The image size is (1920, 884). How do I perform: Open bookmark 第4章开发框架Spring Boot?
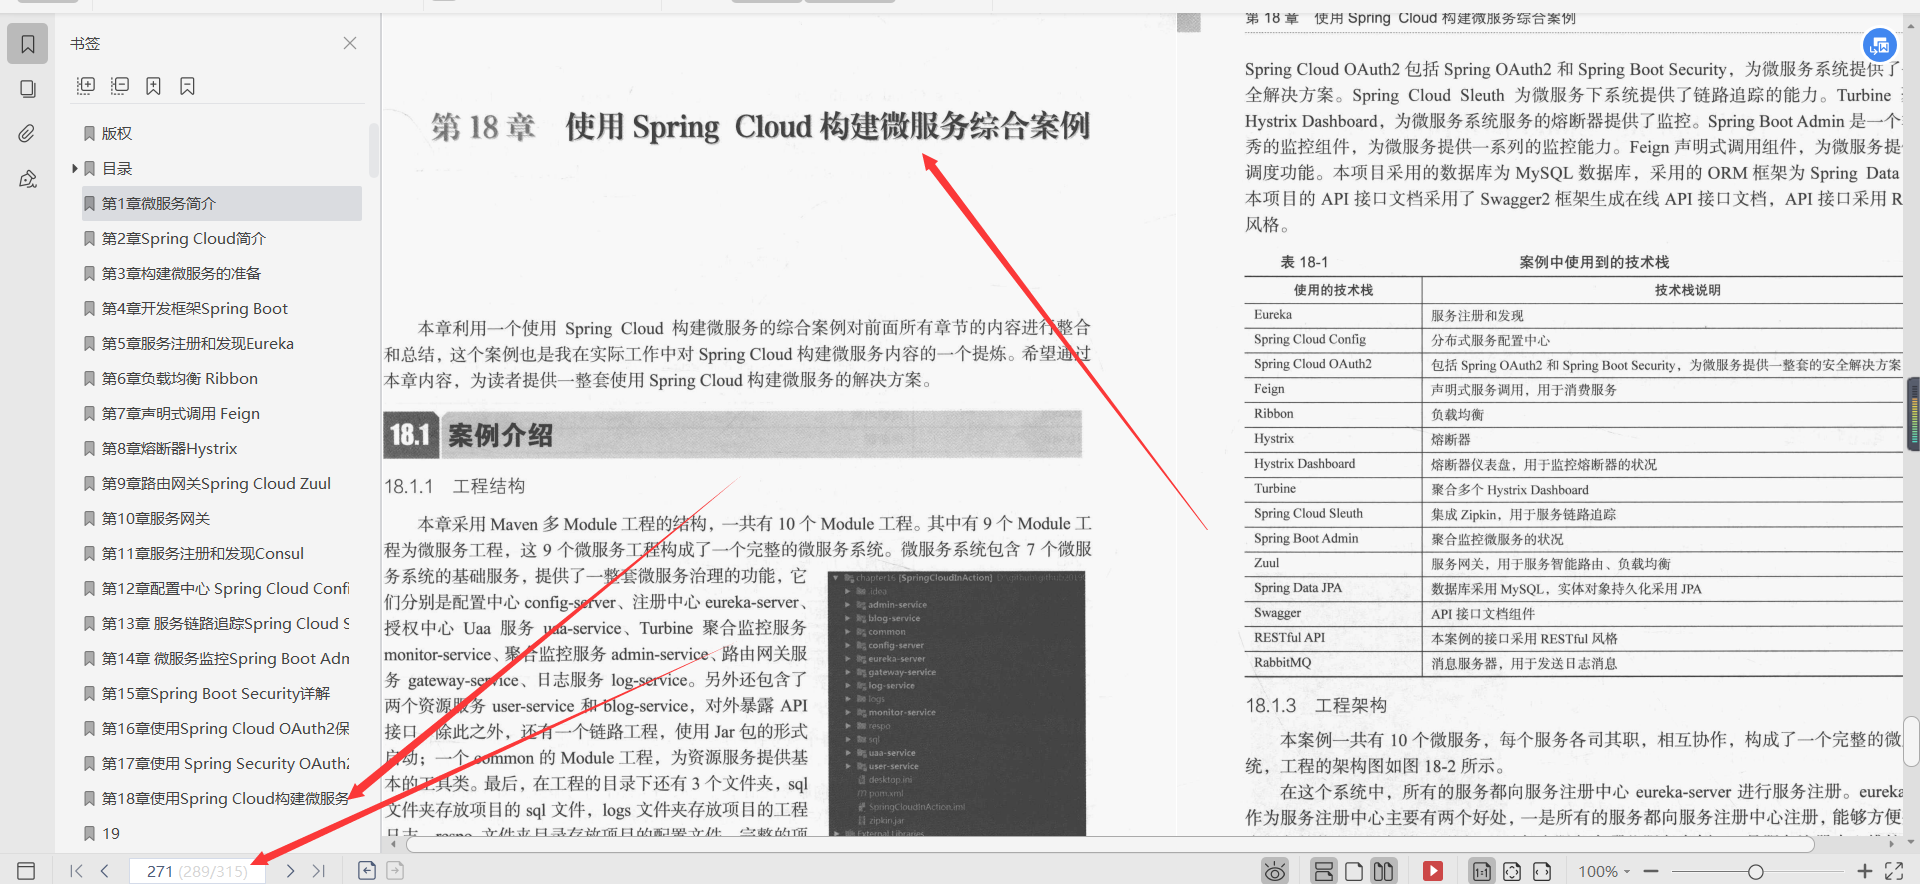click(x=195, y=308)
